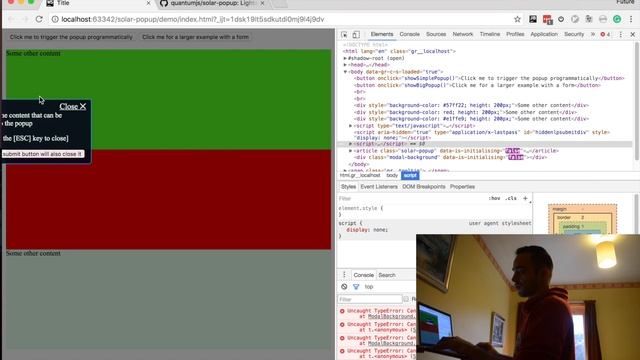Viewport: 640px width, 360px height.
Task: Open the Chrome three-dot menu
Action: point(631,19)
